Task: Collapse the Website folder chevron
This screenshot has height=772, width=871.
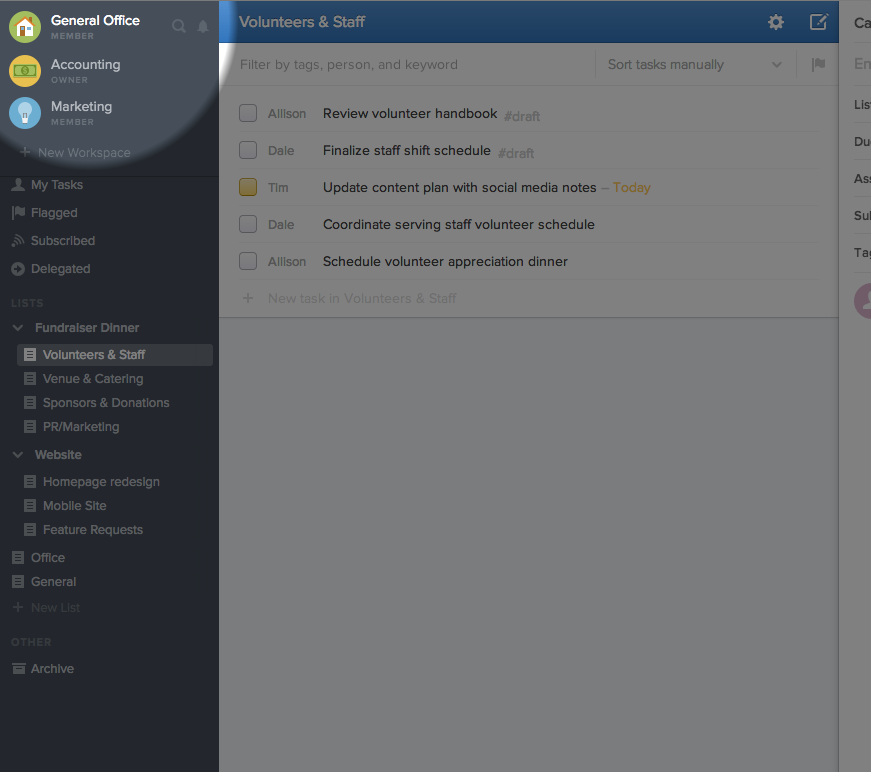Action: coord(18,454)
